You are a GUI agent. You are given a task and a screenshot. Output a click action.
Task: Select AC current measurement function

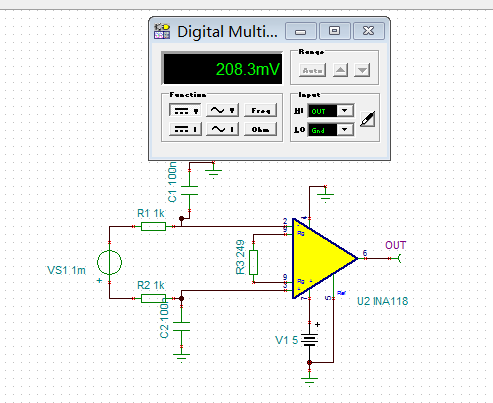(222, 129)
